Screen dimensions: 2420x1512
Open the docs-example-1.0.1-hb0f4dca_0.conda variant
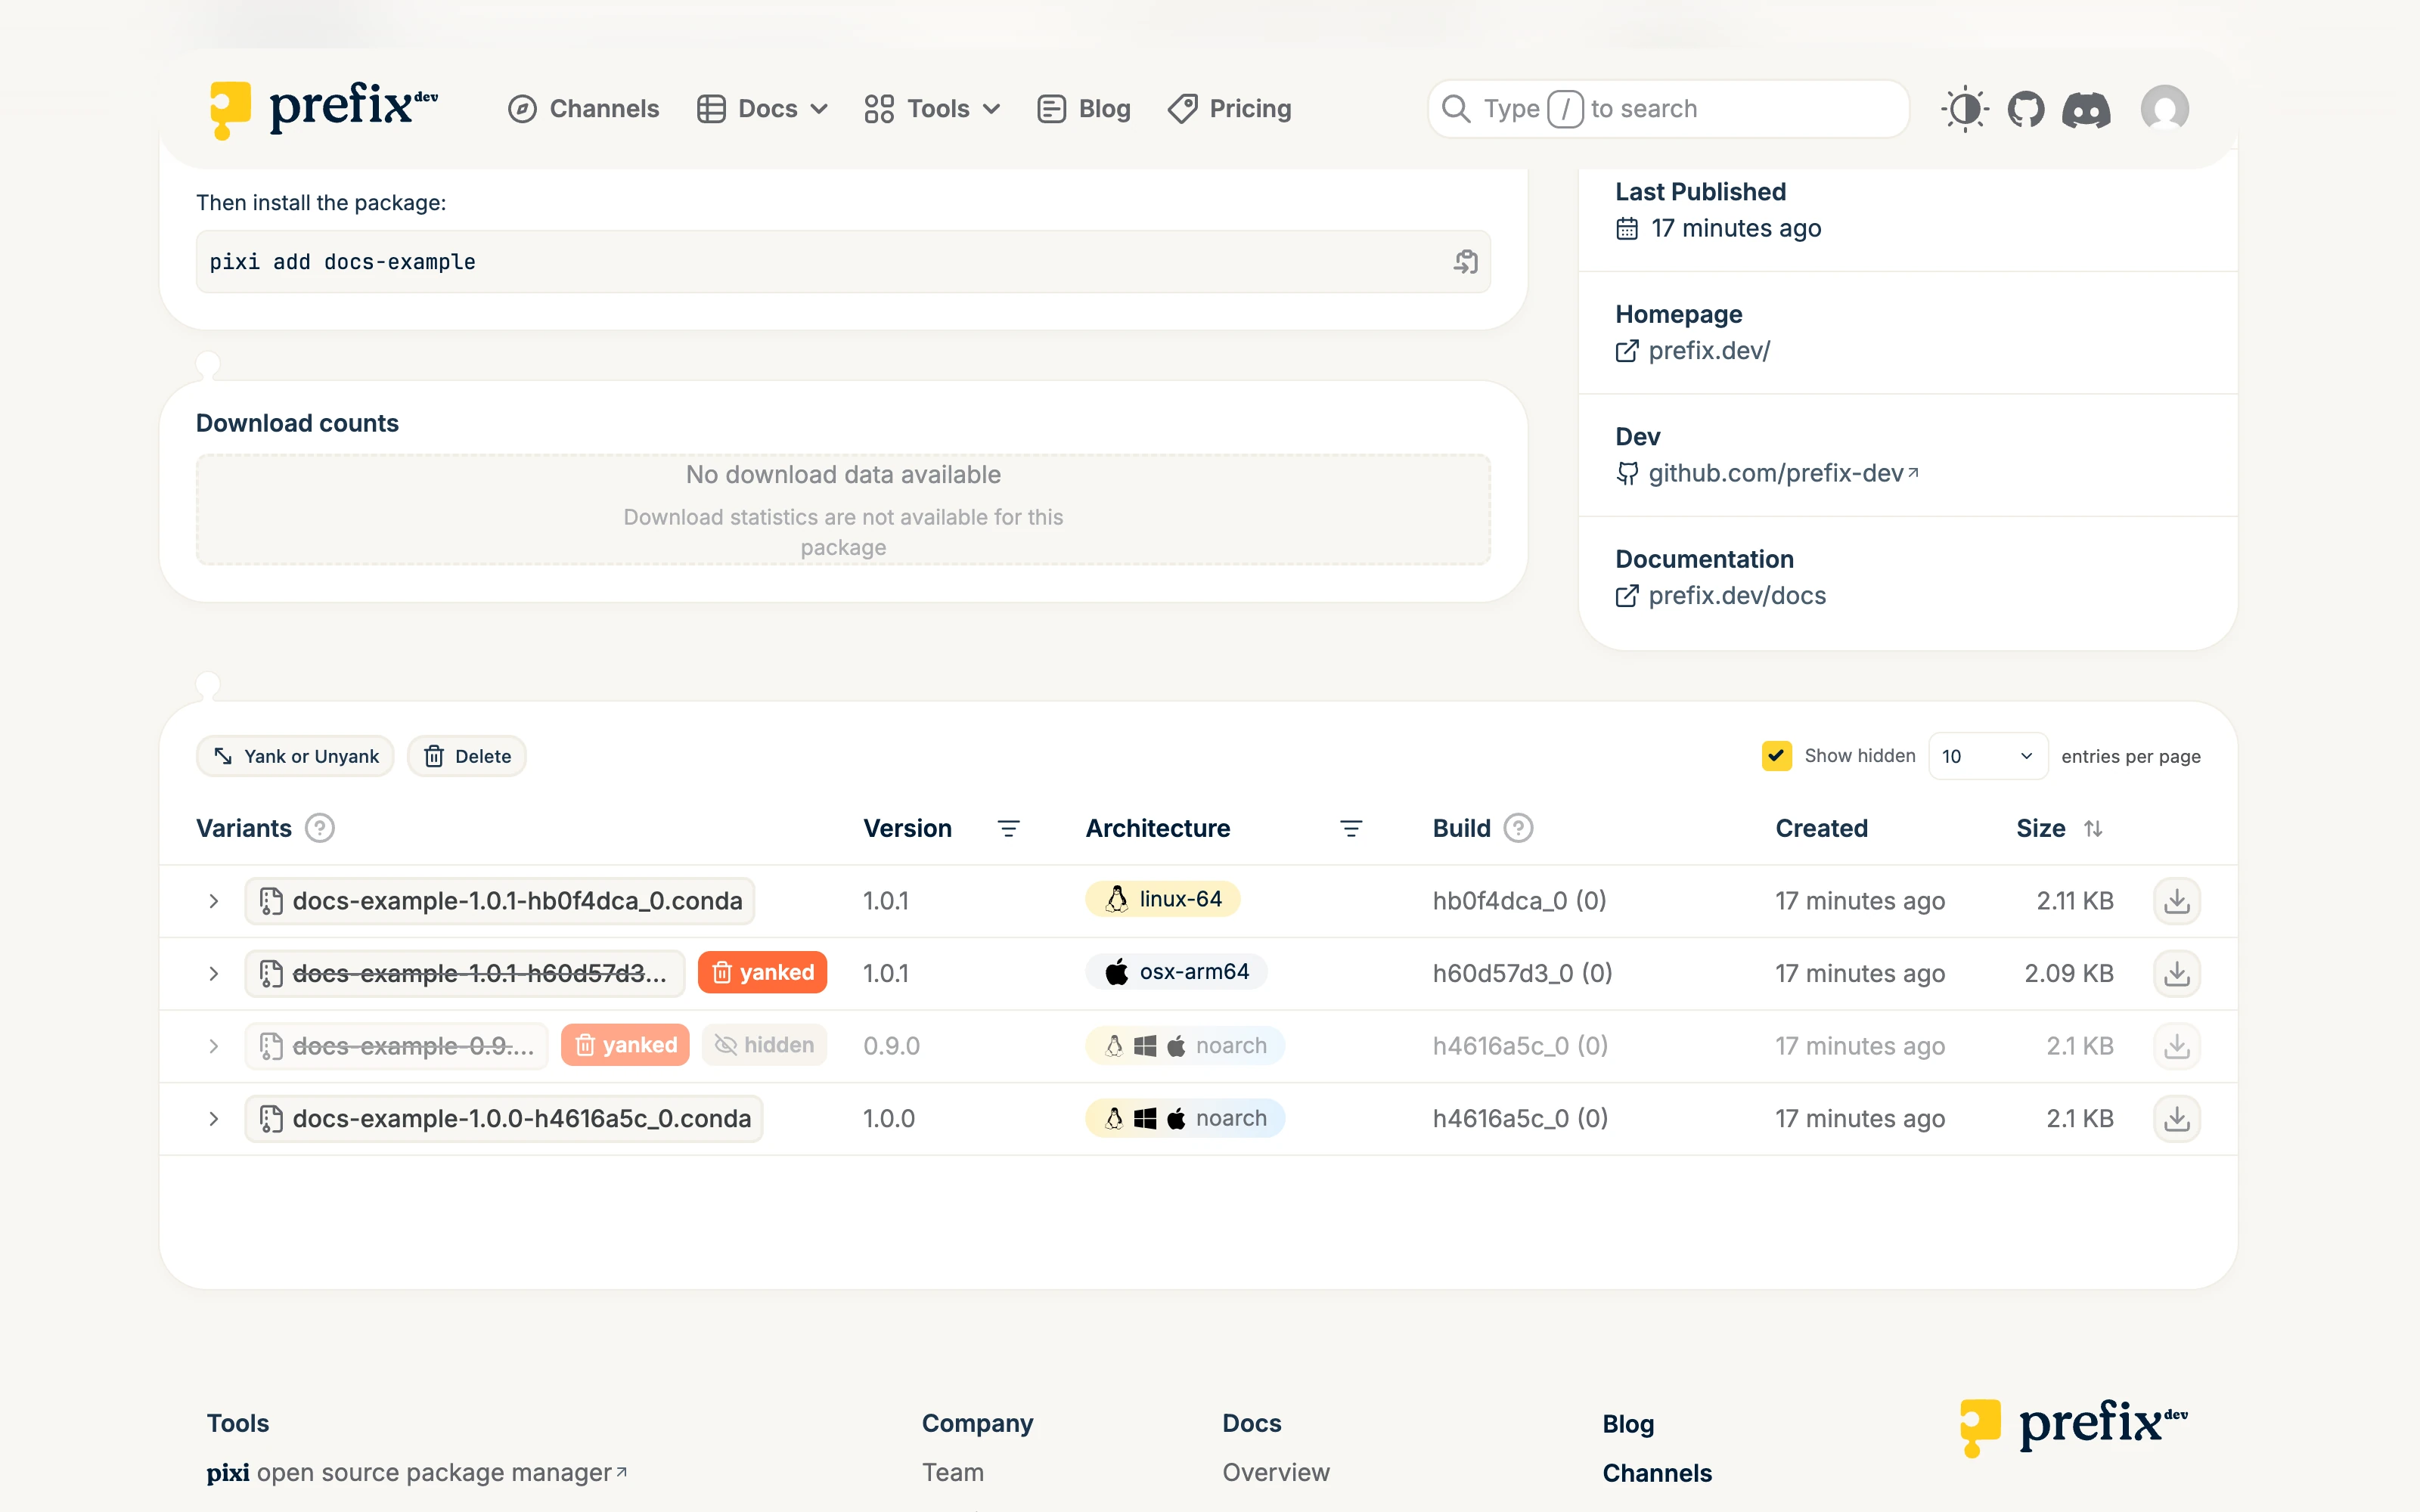[x=499, y=901]
